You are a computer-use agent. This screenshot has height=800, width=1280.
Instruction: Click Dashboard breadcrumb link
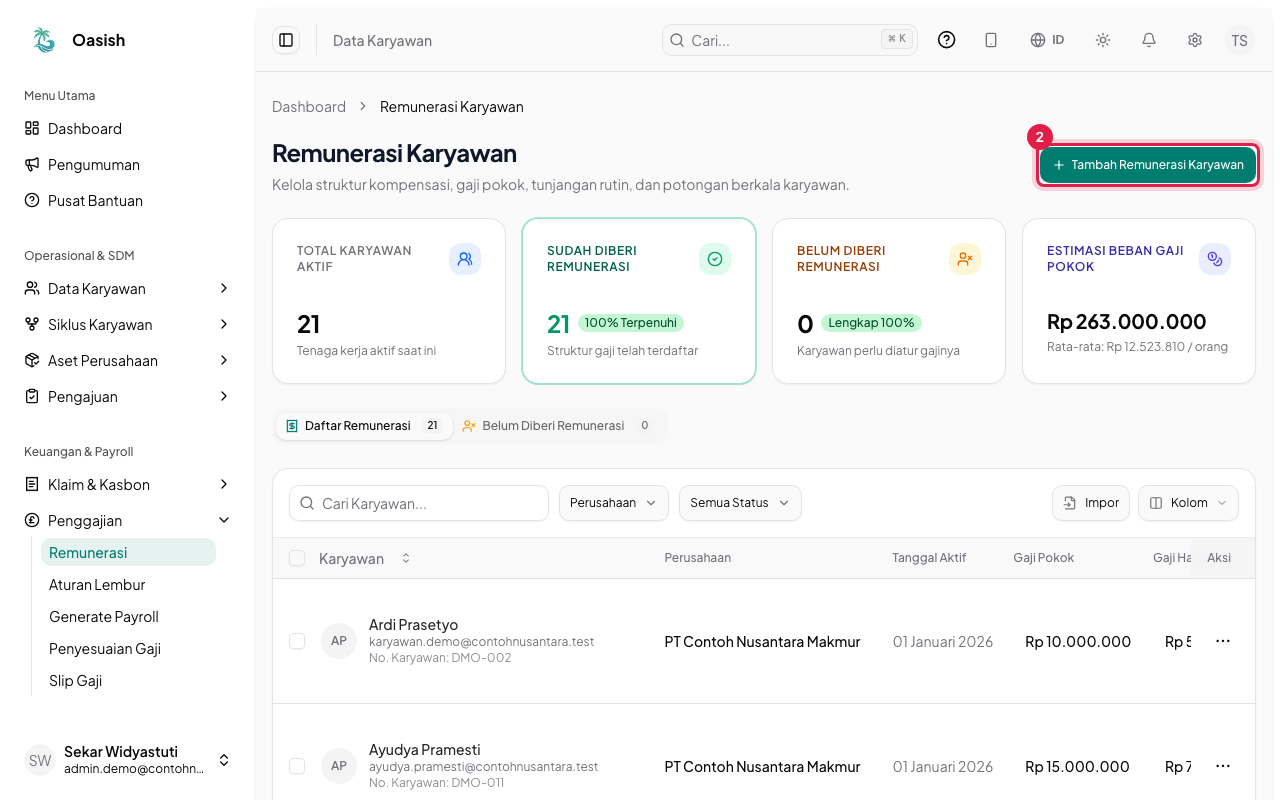tap(309, 107)
